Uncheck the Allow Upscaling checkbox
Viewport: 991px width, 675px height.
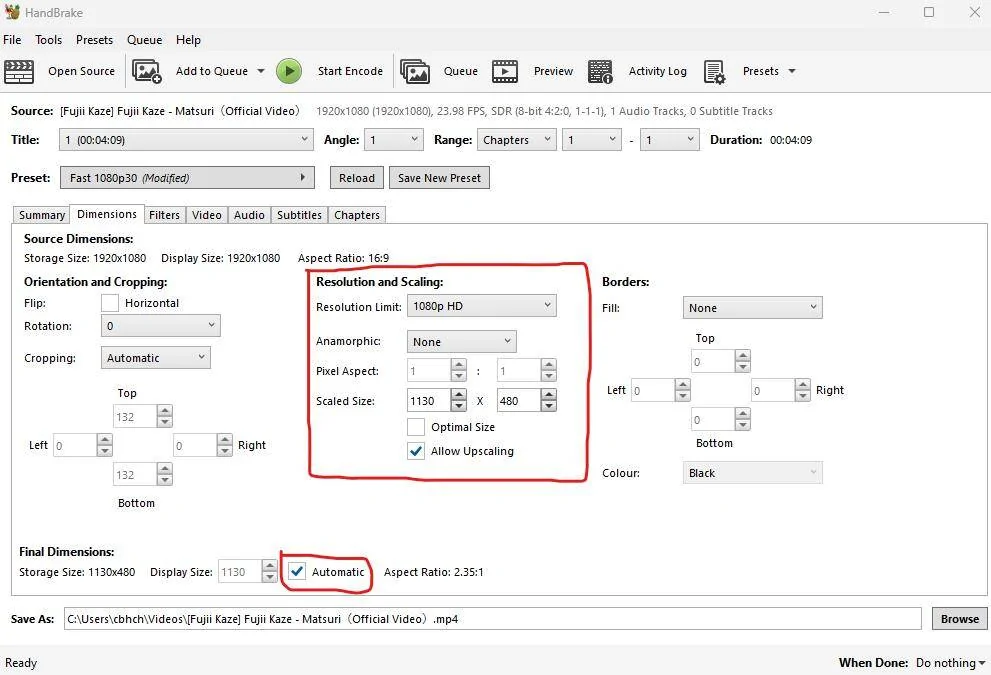416,451
